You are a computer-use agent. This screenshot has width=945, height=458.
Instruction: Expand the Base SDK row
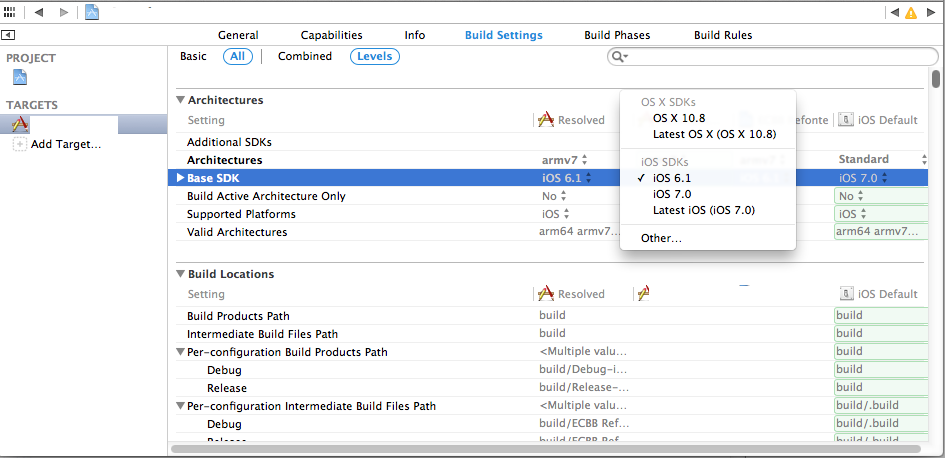(x=180, y=178)
